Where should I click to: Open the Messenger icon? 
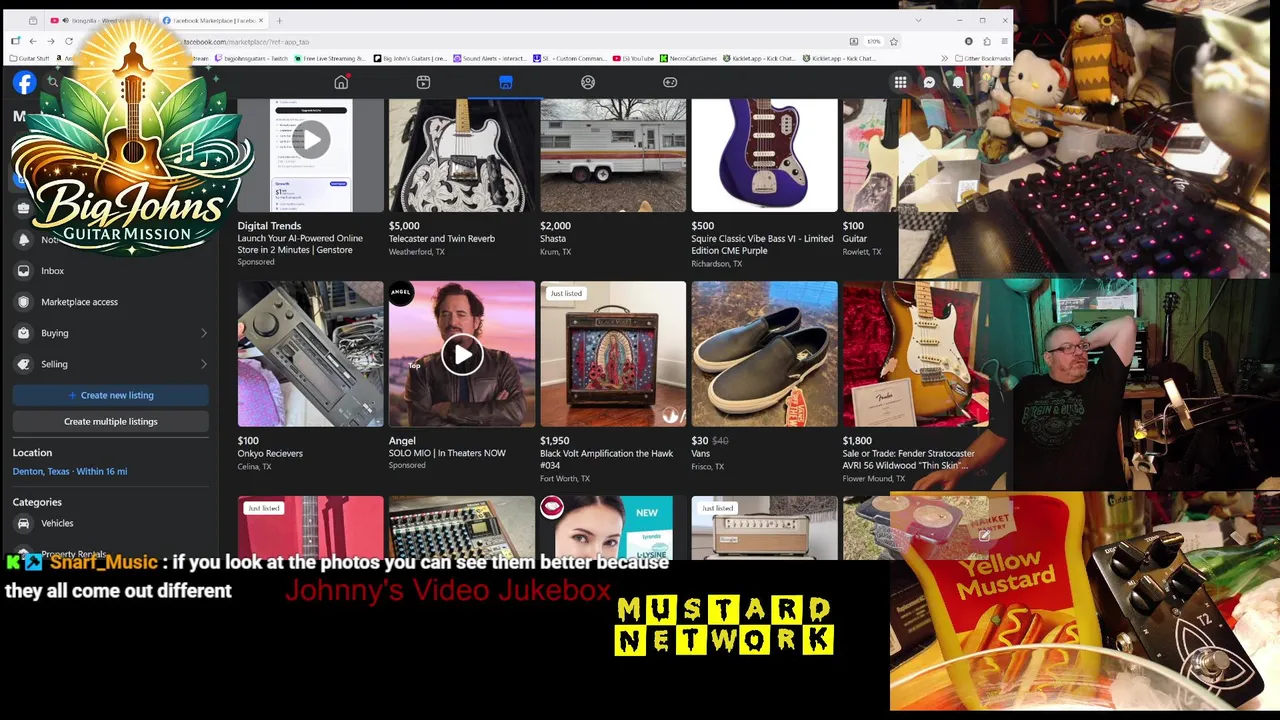(x=929, y=83)
